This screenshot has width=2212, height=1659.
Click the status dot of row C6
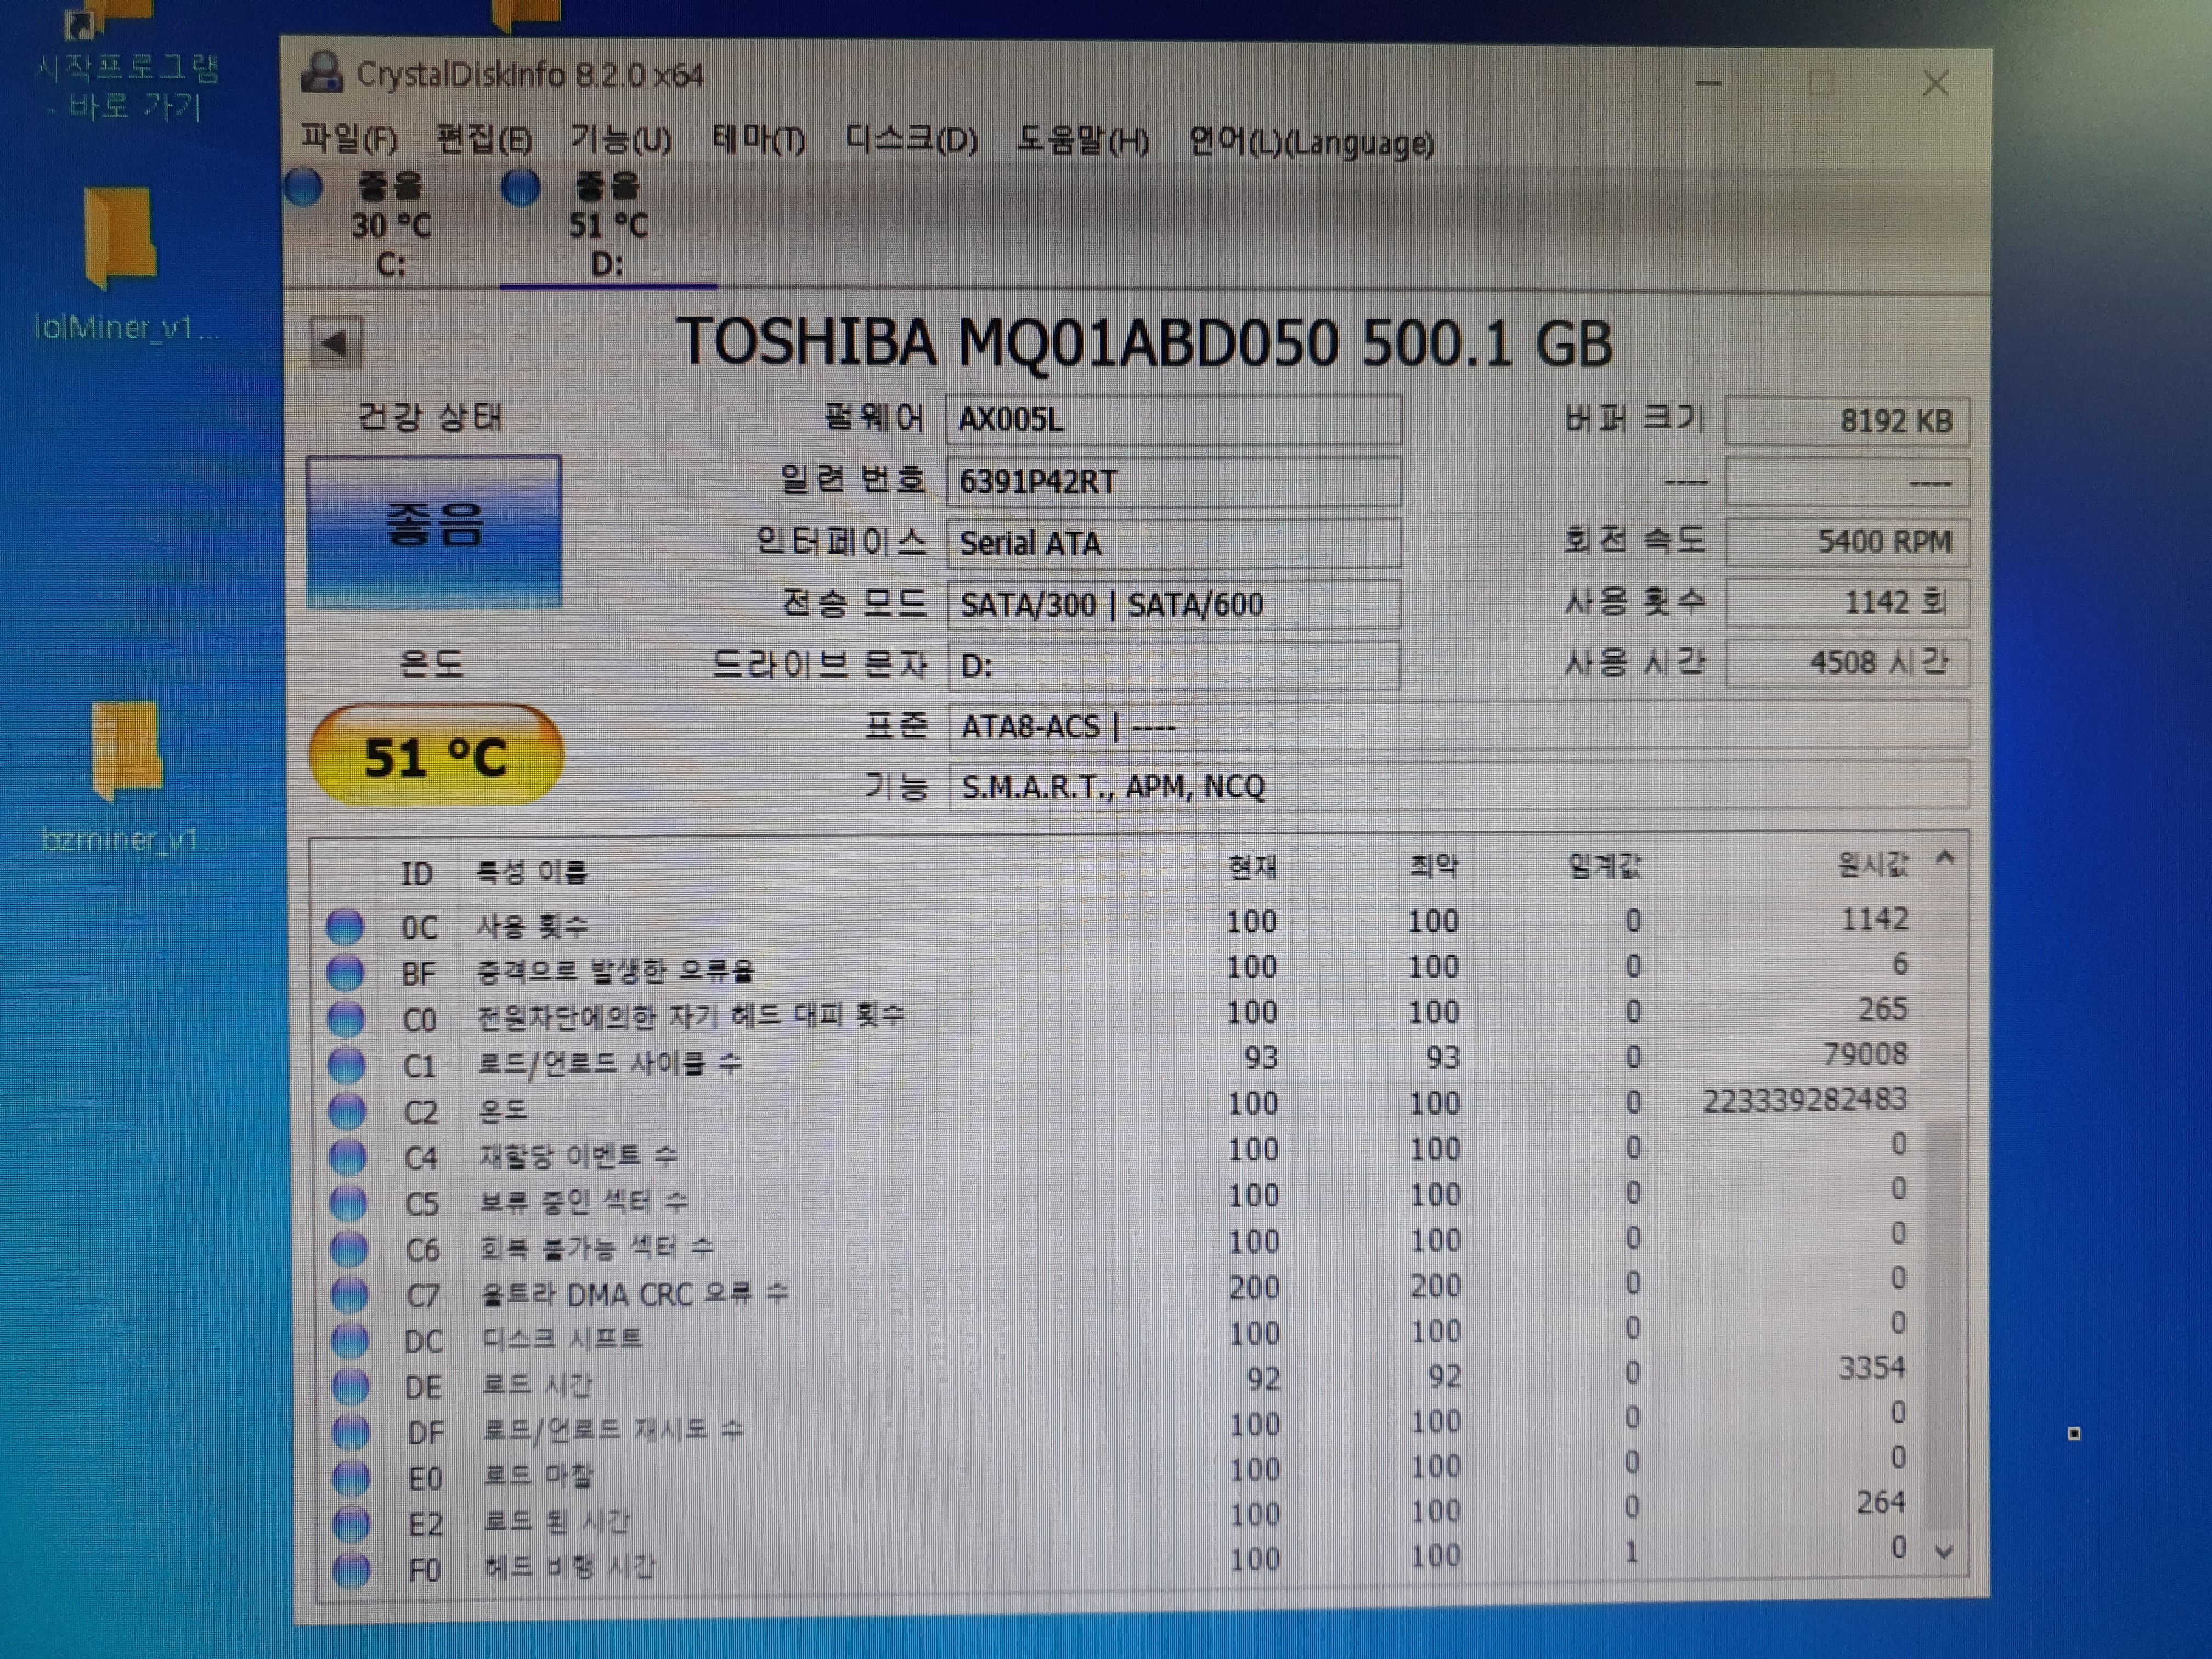click(349, 1248)
